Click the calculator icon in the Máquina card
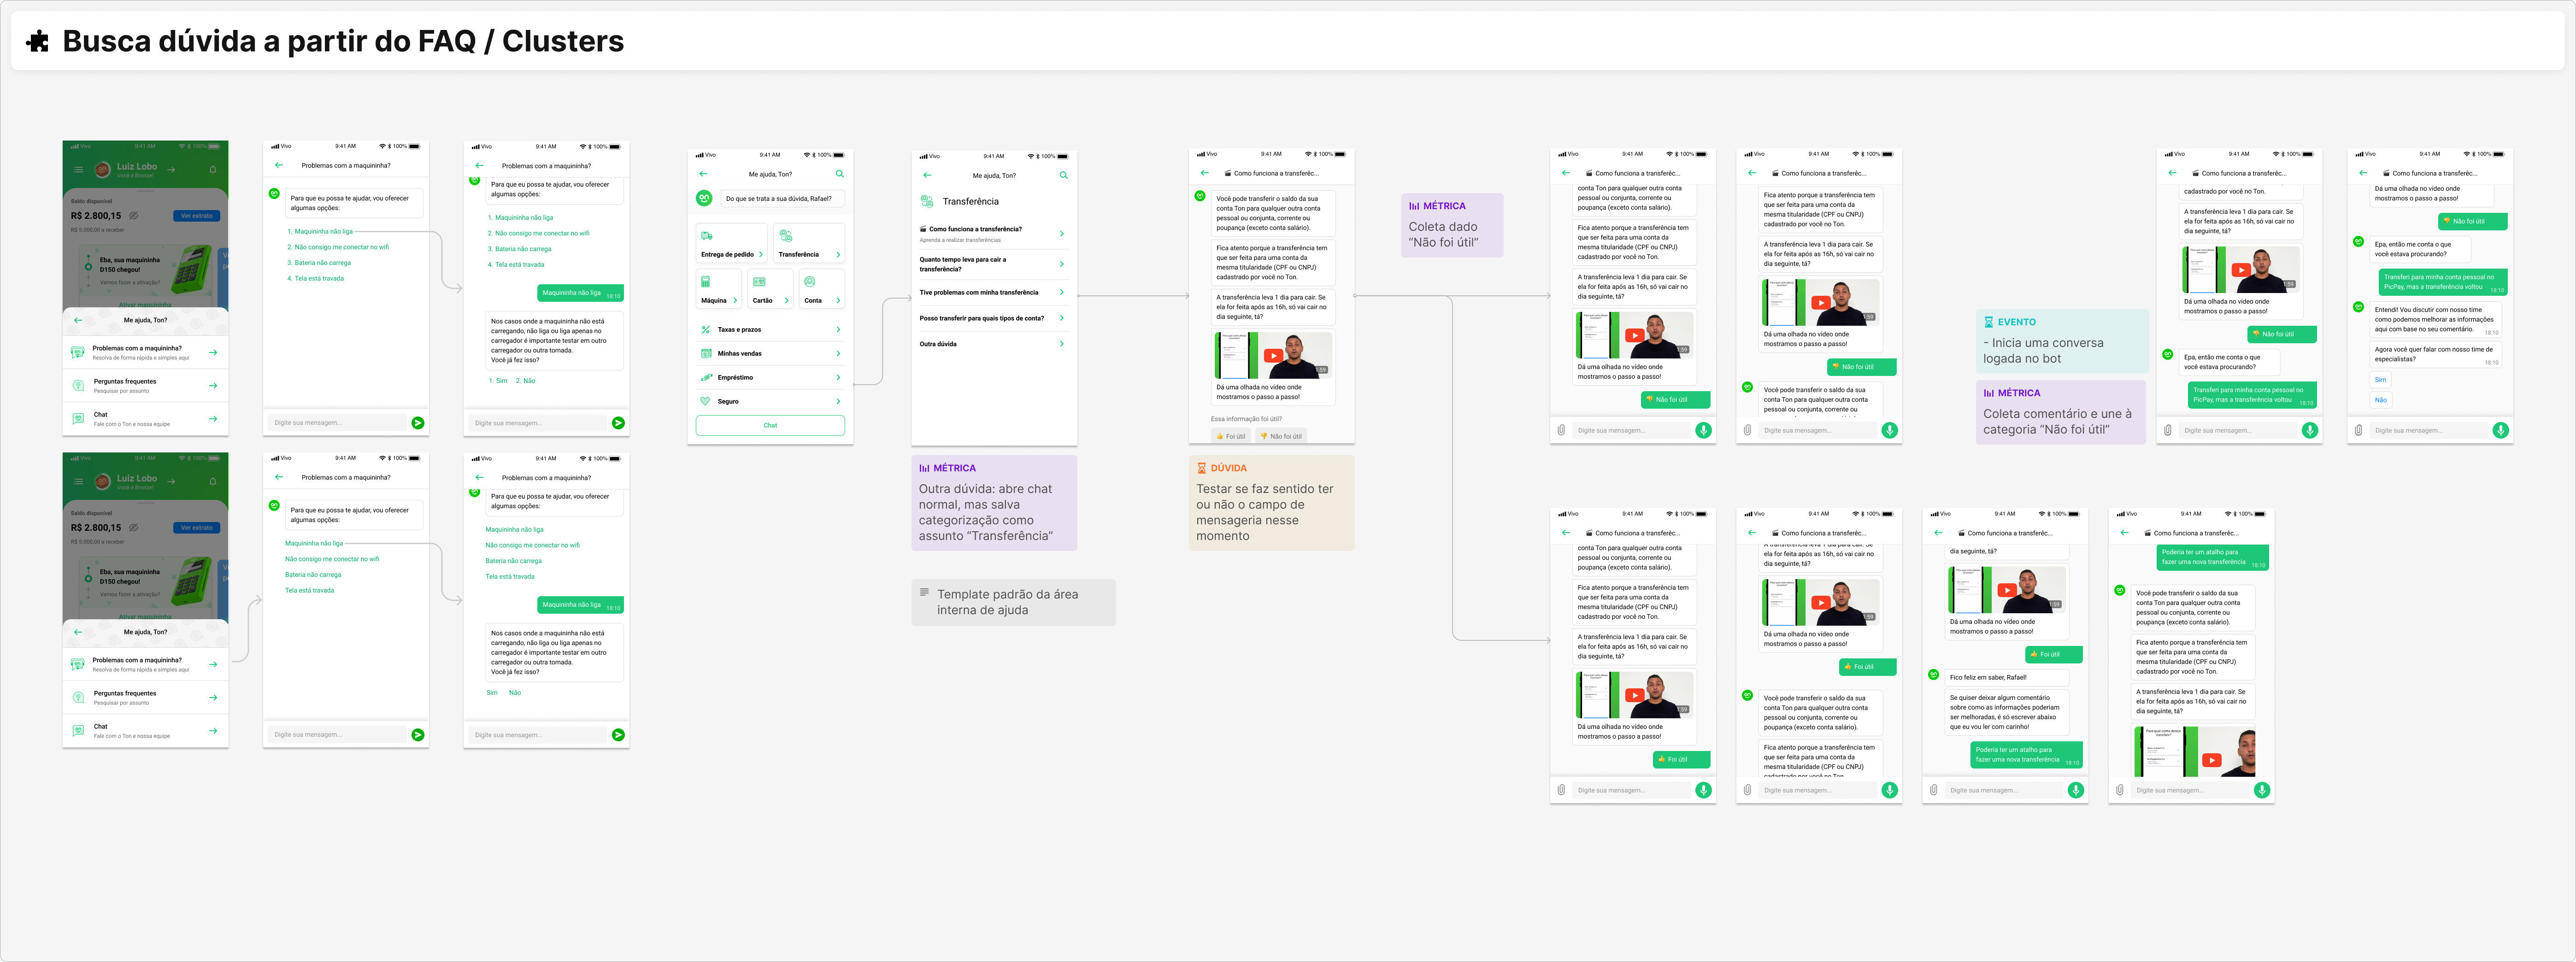 coord(706,282)
